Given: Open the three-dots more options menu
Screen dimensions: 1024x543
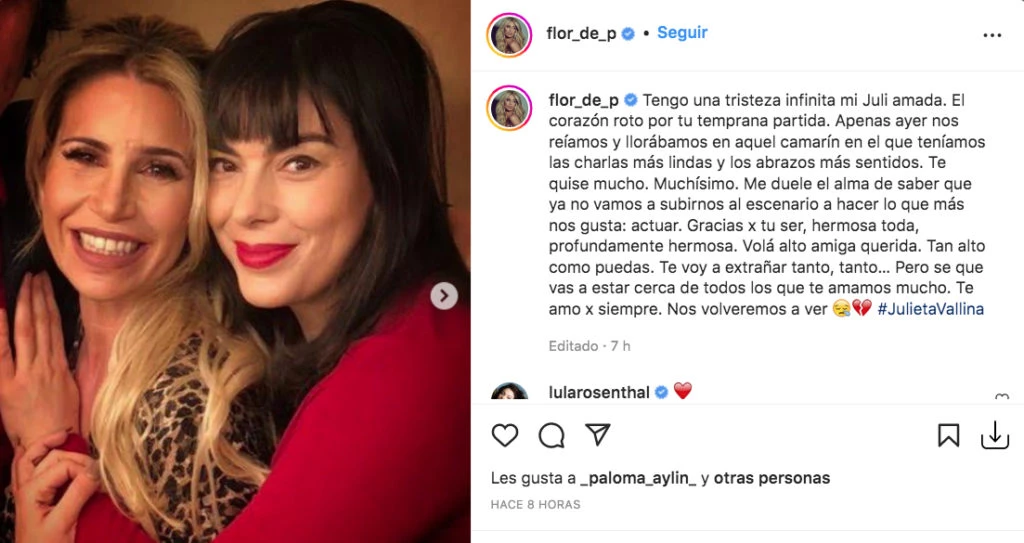Looking at the screenshot, I should 992,35.
